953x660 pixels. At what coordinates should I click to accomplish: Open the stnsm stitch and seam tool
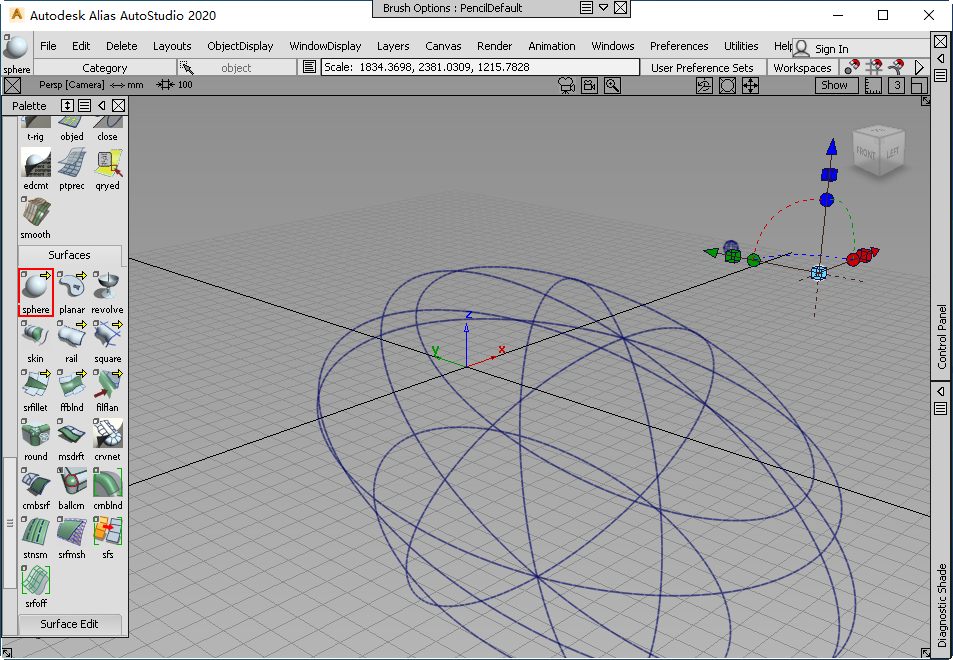pyautogui.click(x=36, y=533)
